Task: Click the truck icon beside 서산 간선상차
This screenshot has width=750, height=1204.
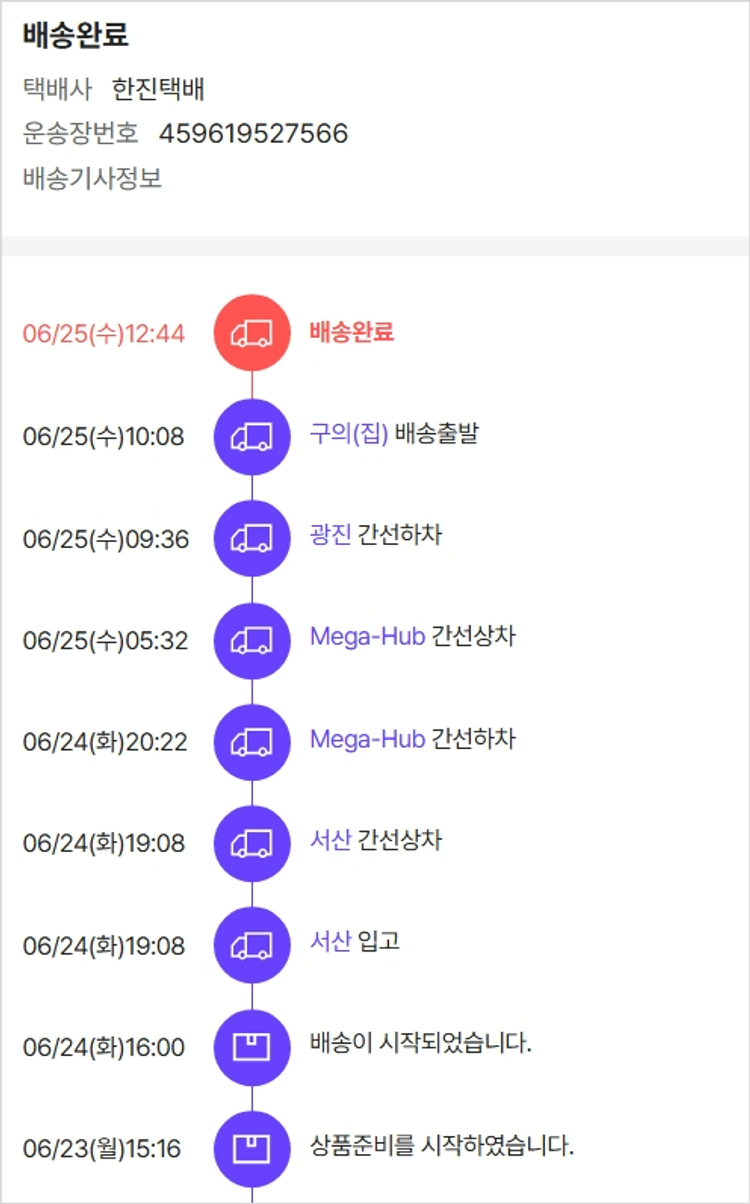Action: [x=252, y=844]
